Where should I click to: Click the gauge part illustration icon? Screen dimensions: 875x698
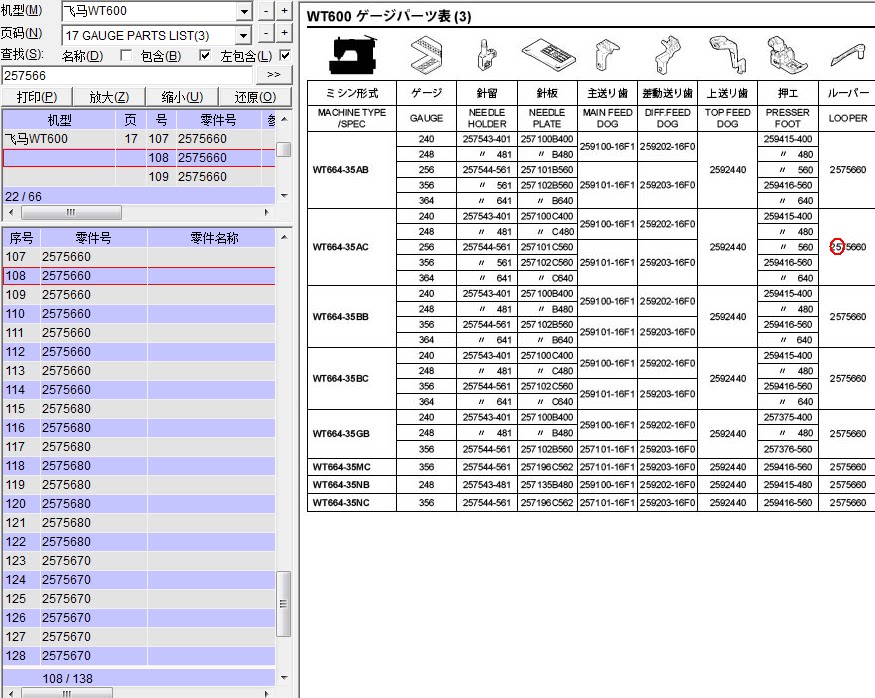[x=426, y=55]
